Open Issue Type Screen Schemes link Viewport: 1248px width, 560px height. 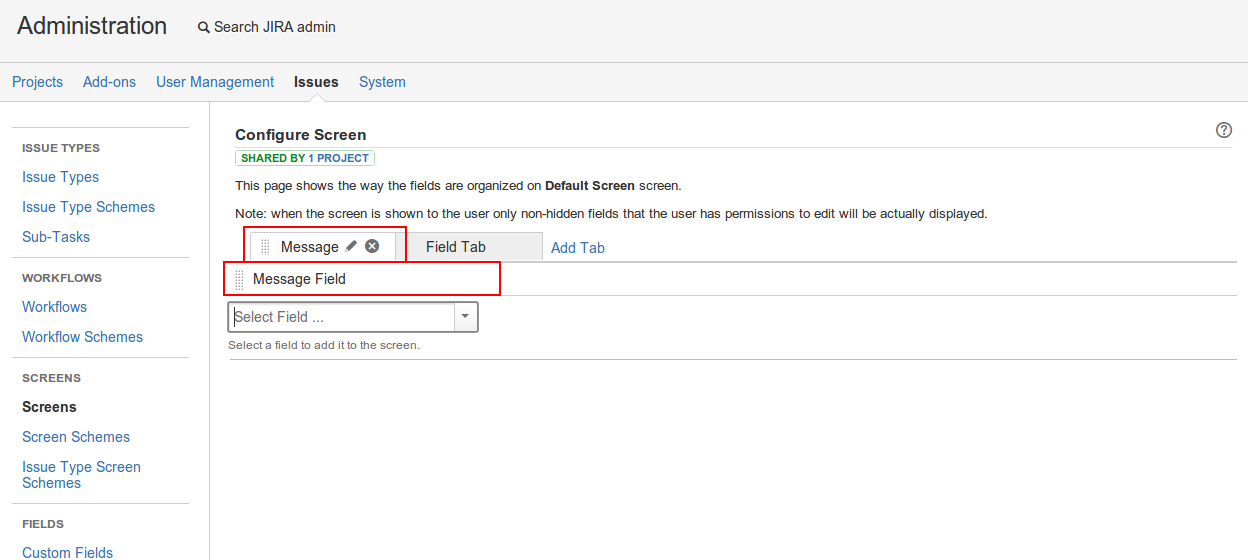[81, 475]
